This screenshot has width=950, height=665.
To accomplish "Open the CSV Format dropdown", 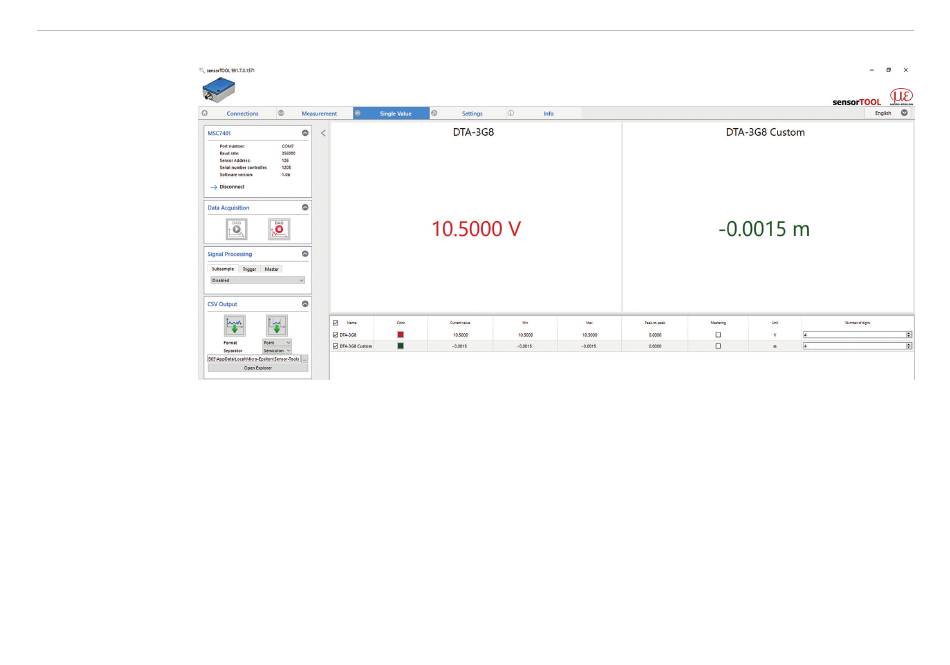I will 277,342.
